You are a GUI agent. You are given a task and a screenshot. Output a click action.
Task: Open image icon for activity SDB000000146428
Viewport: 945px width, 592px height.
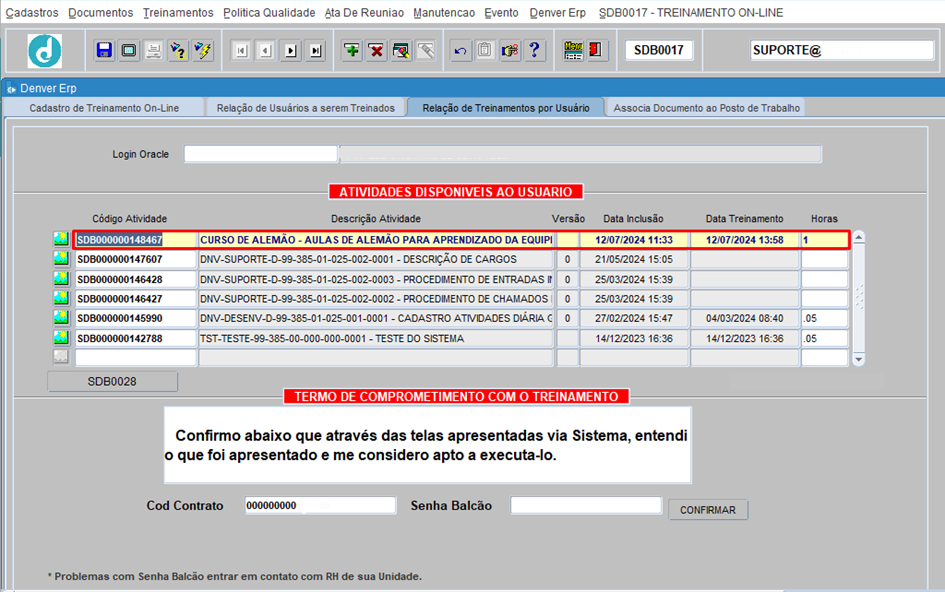coord(61,279)
